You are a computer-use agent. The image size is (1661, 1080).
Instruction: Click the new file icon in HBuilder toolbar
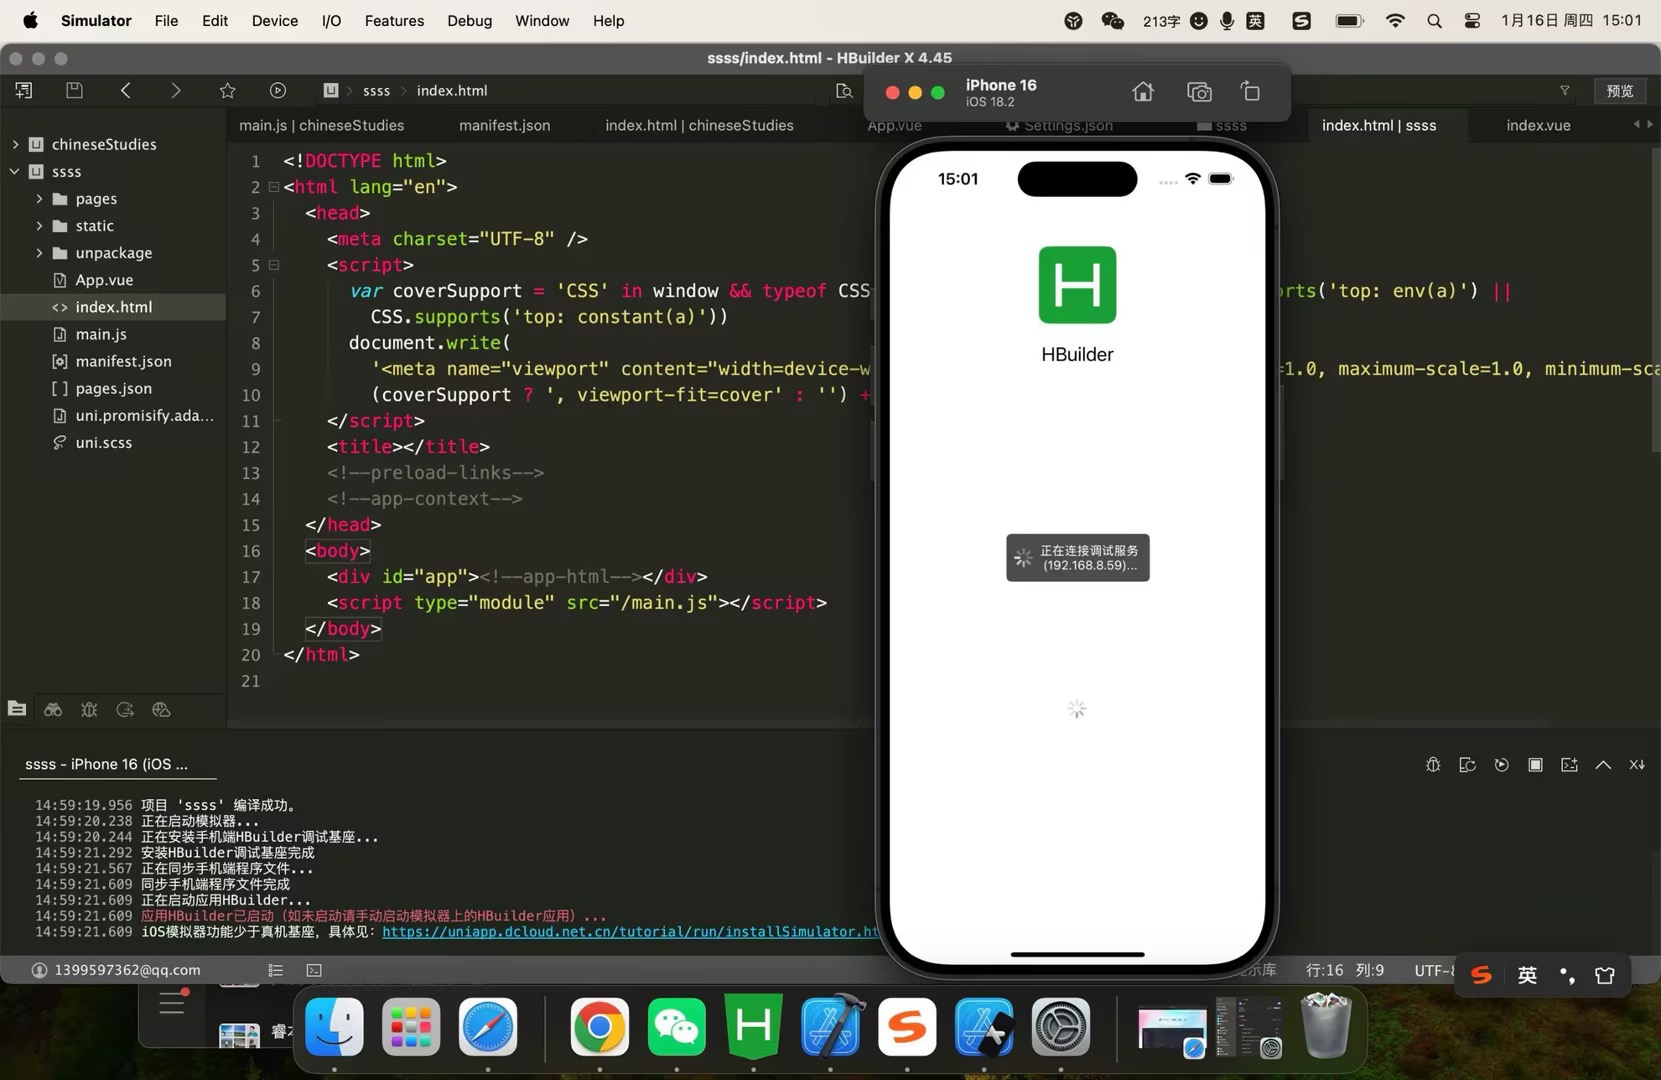[24, 90]
